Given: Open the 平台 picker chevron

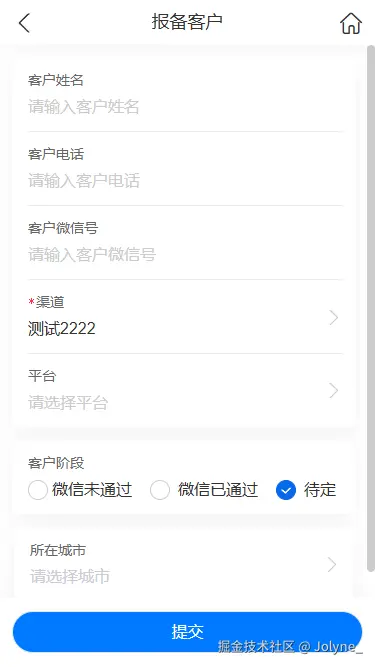Looking at the screenshot, I should (x=334, y=391).
